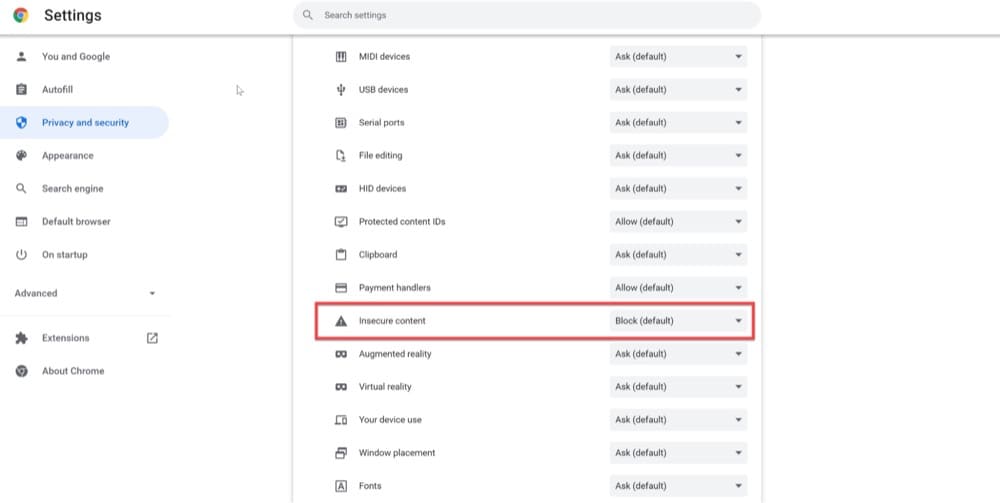This screenshot has width=1000, height=503.
Task: Click the USB devices icon
Action: pyautogui.click(x=341, y=90)
